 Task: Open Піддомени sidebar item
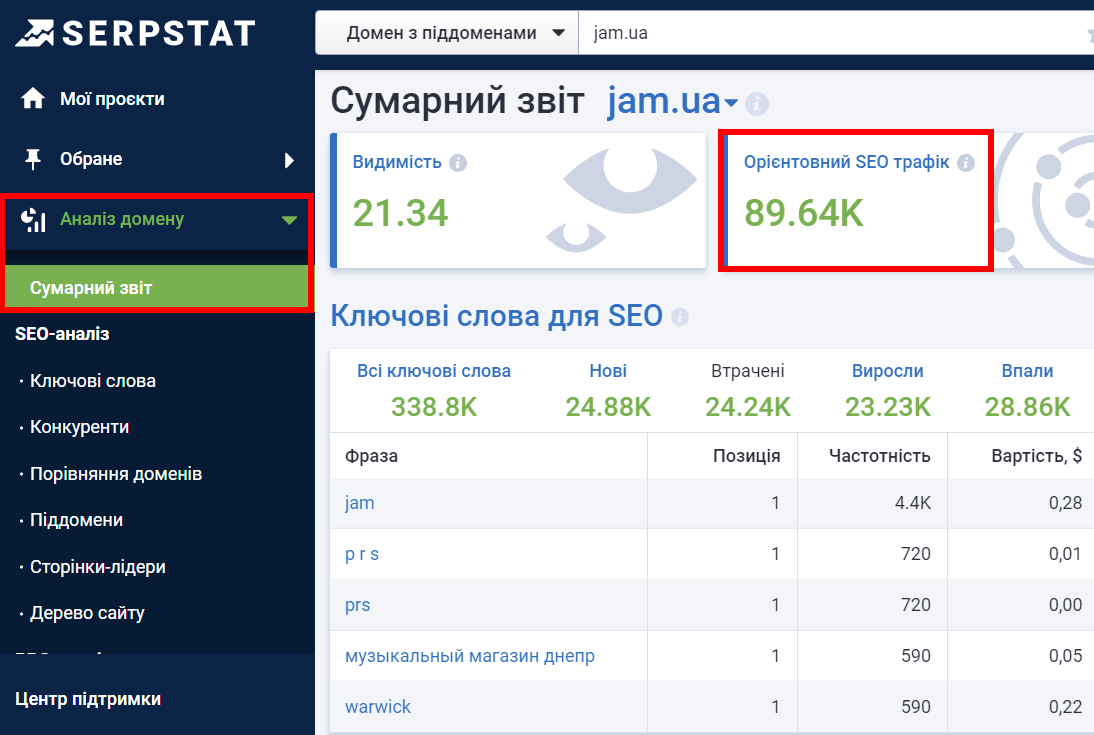point(77,520)
